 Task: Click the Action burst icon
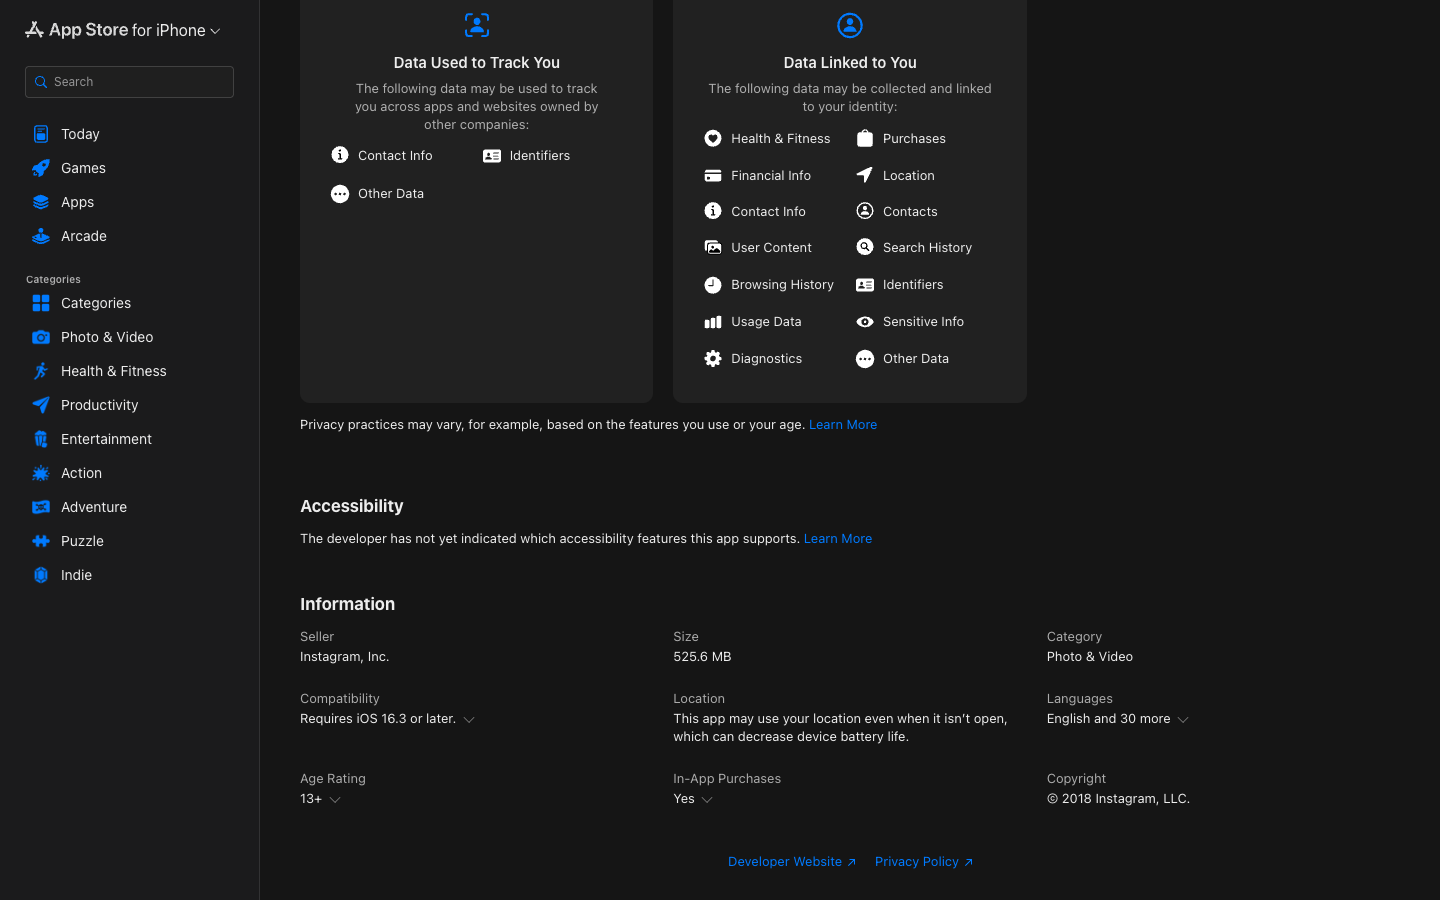41,473
